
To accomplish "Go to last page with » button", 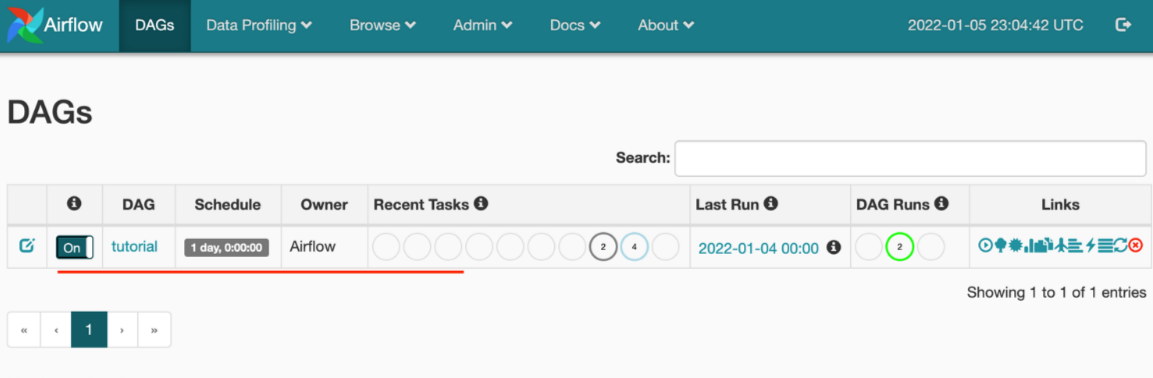I will (154, 329).
